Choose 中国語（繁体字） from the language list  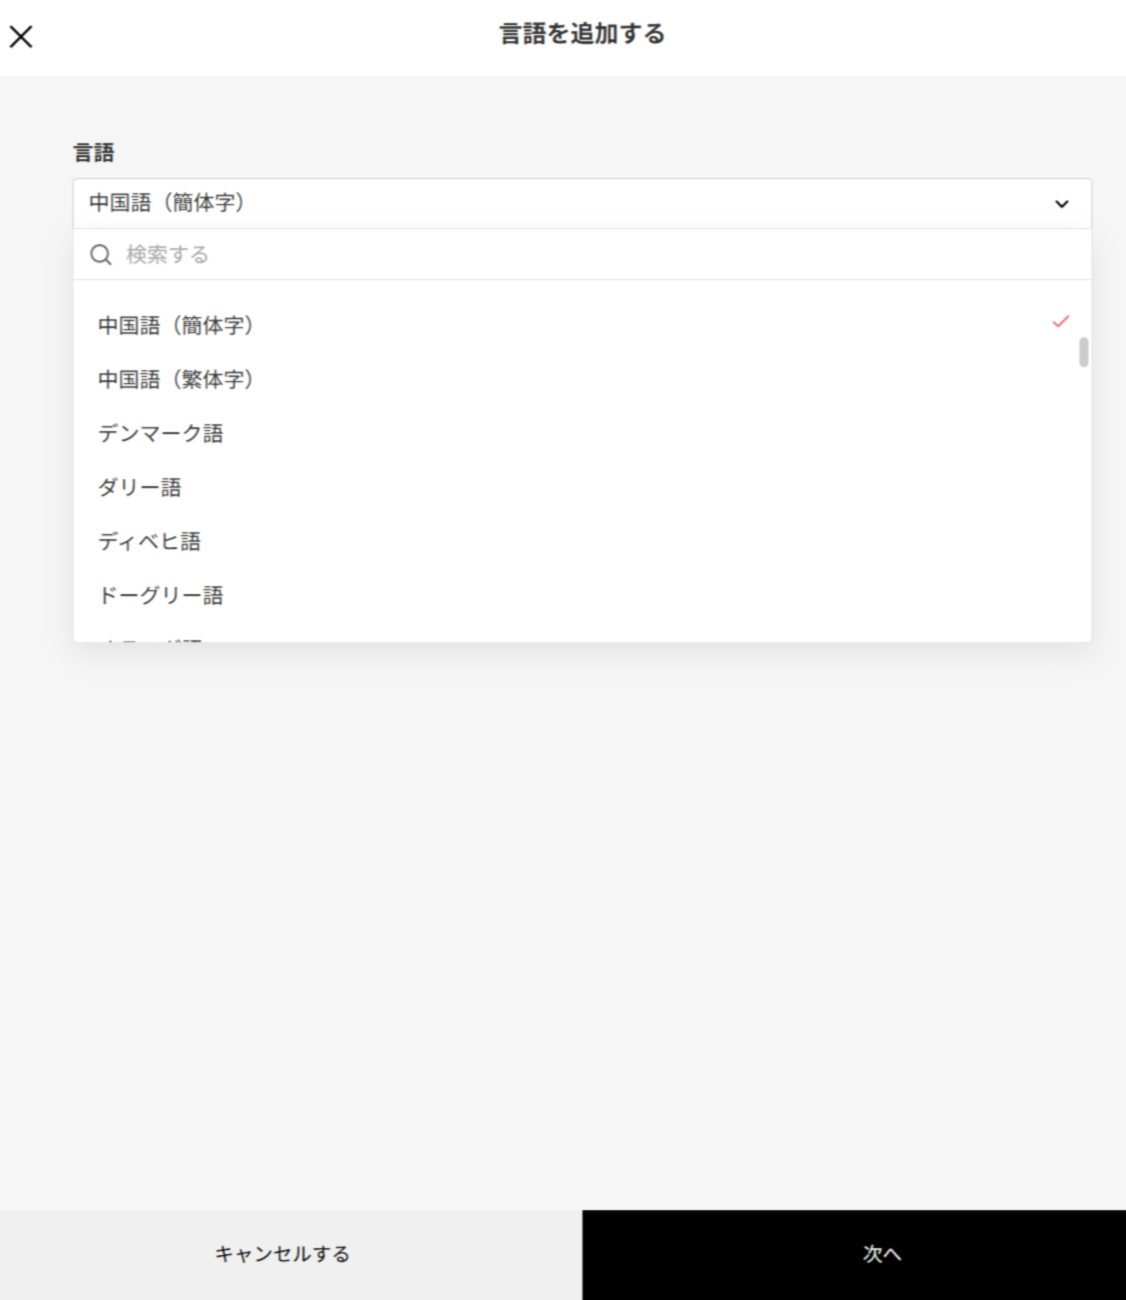click(x=176, y=380)
